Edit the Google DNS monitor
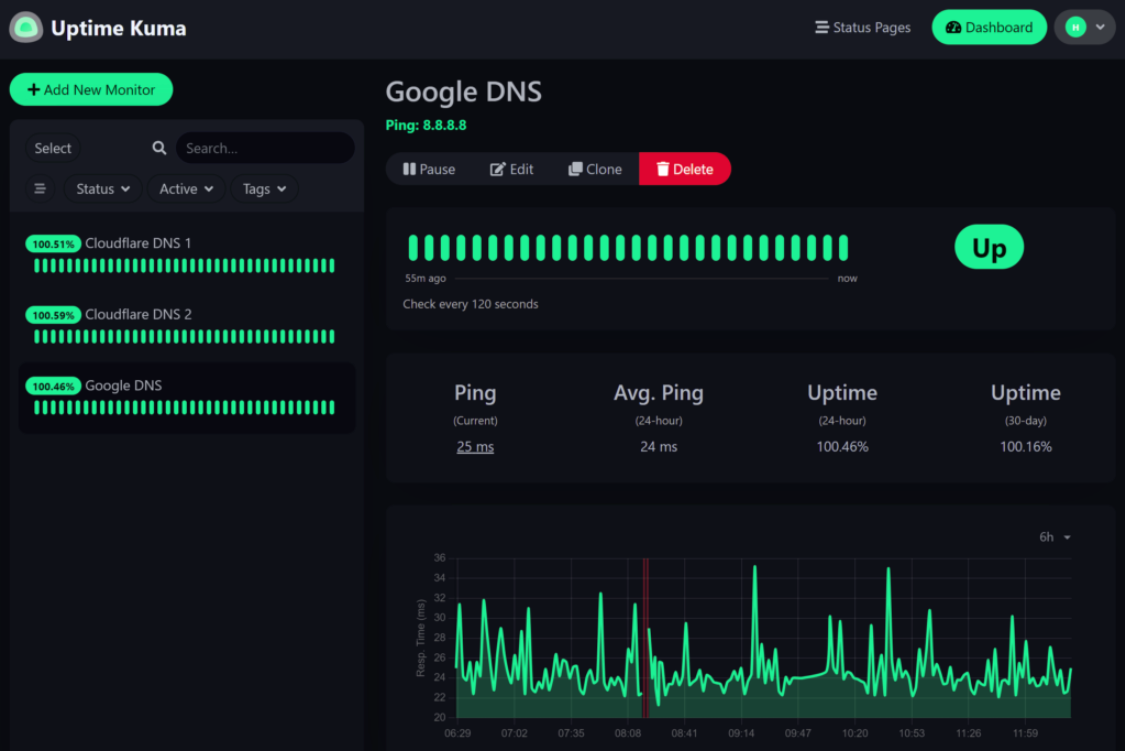This screenshot has height=751, width=1125. pos(512,169)
